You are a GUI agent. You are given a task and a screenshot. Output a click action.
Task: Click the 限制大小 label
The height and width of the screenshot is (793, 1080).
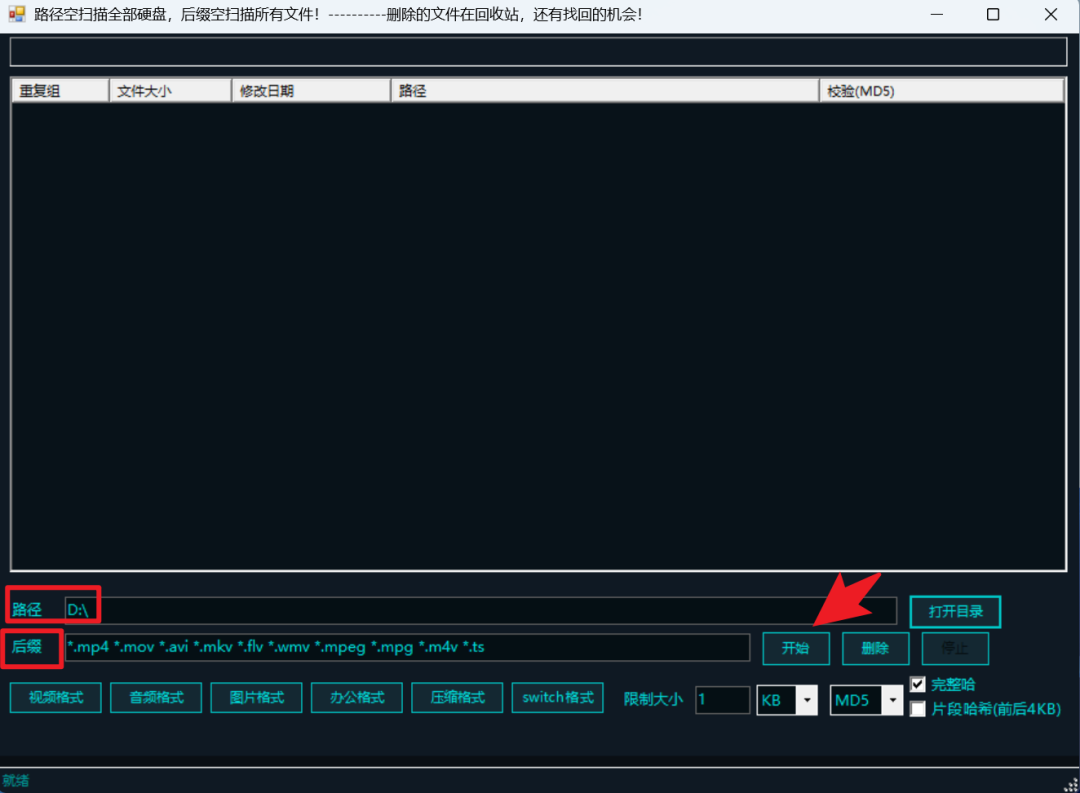653,699
